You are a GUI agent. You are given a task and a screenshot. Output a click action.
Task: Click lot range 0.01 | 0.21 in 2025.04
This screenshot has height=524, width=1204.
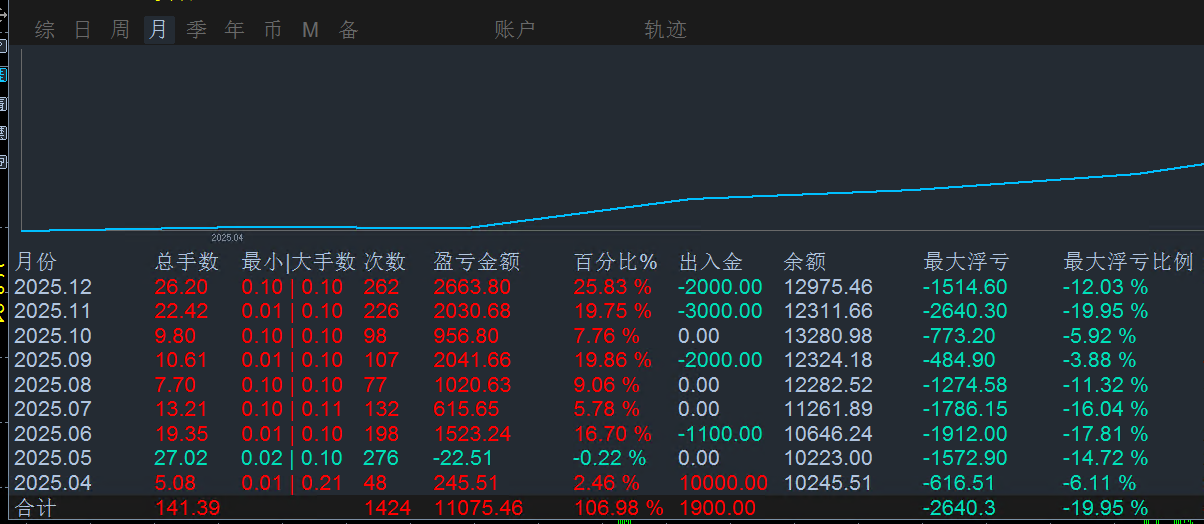tap(292, 483)
